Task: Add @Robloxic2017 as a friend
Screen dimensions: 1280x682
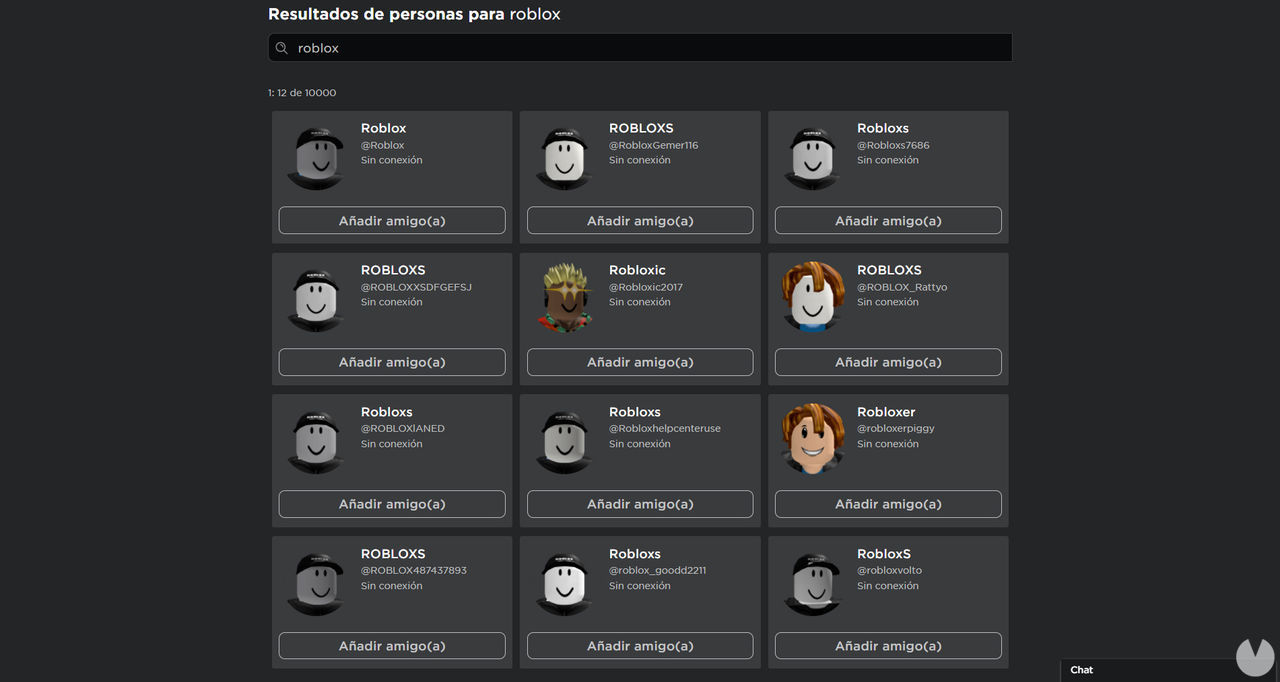Action: (x=640, y=362)
